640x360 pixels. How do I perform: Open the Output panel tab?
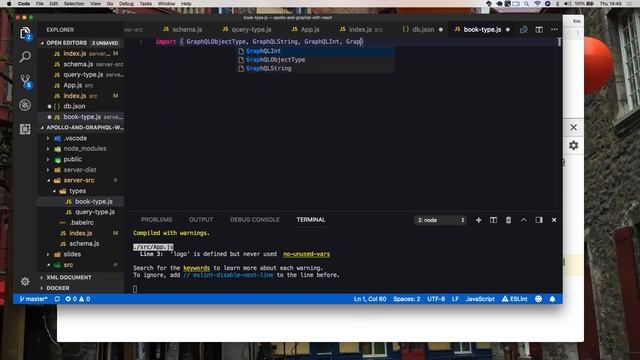click(201, 220)
